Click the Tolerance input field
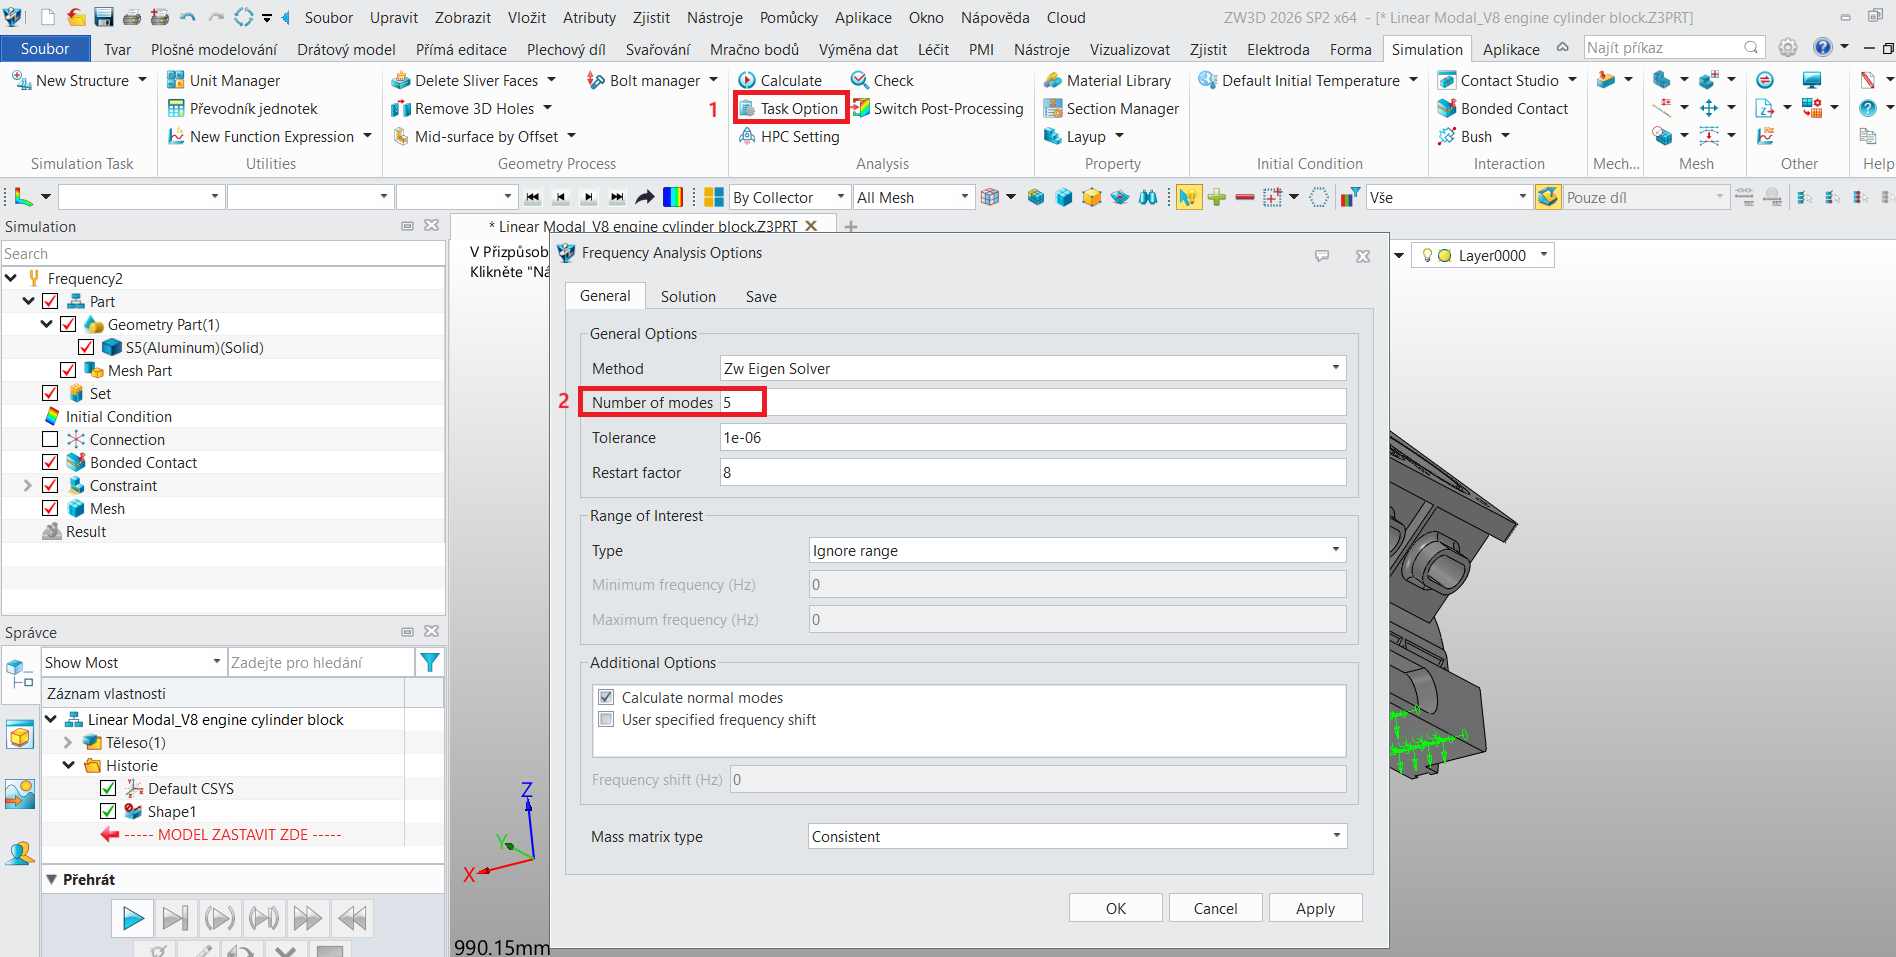Viewport: 1896px width, 957px height. click(x=1033, y=437)
